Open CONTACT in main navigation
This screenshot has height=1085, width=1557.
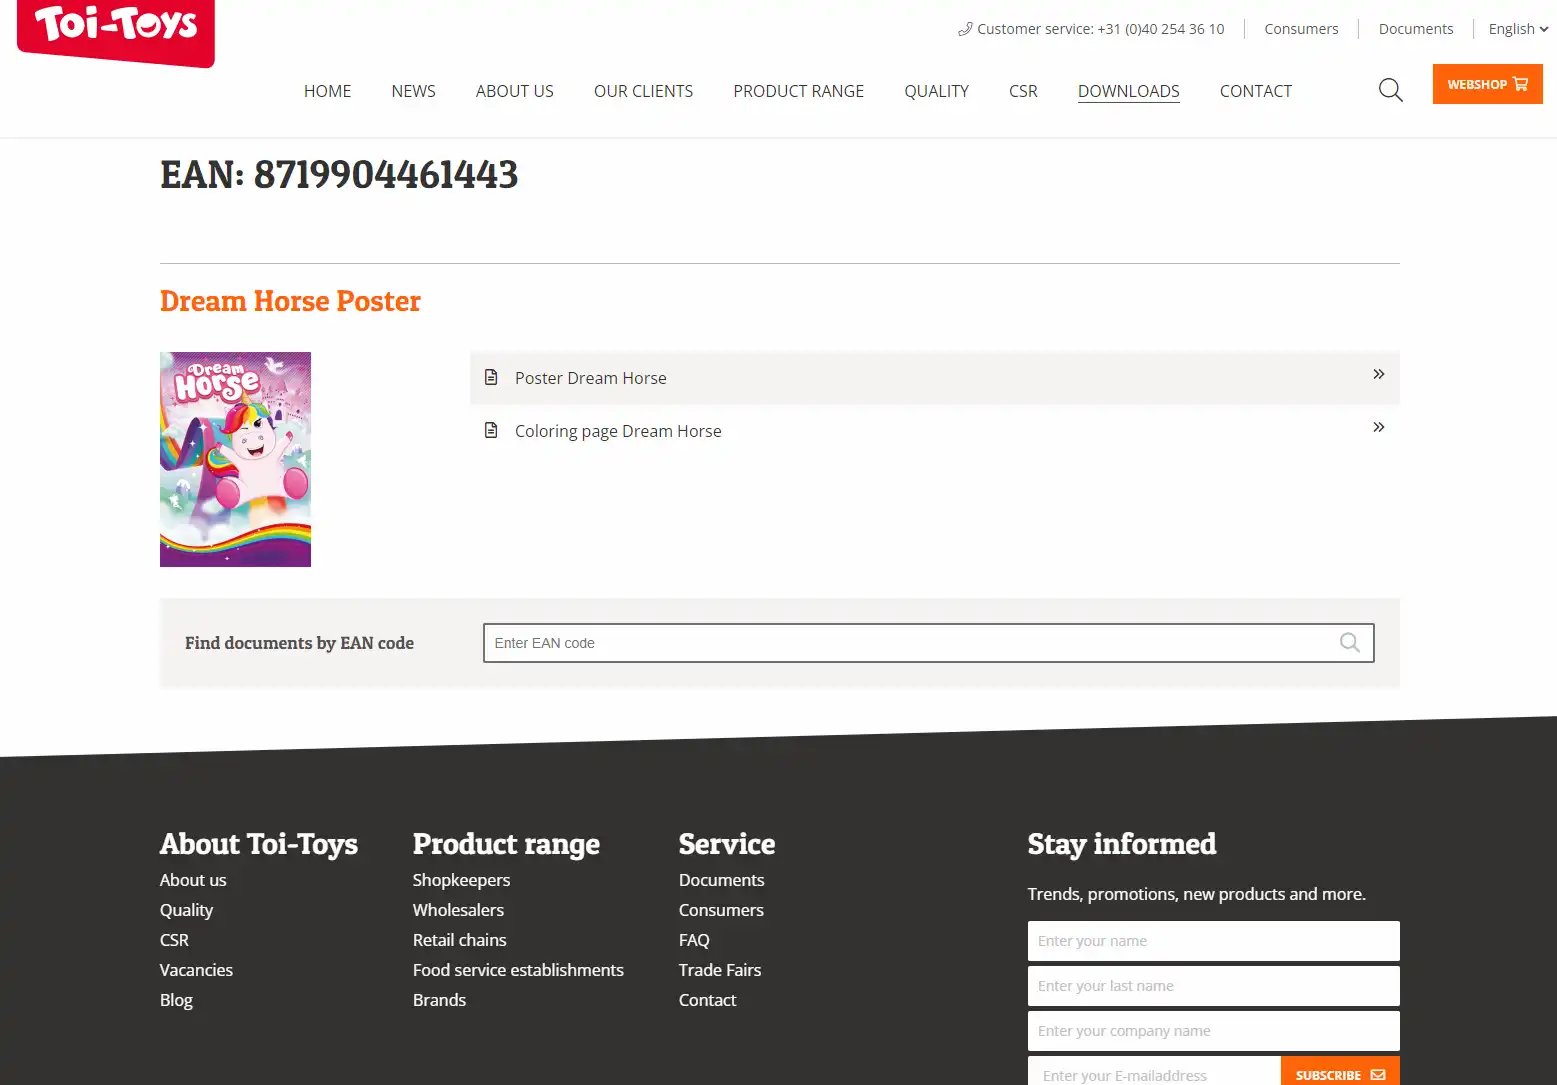click(1255, 91)
